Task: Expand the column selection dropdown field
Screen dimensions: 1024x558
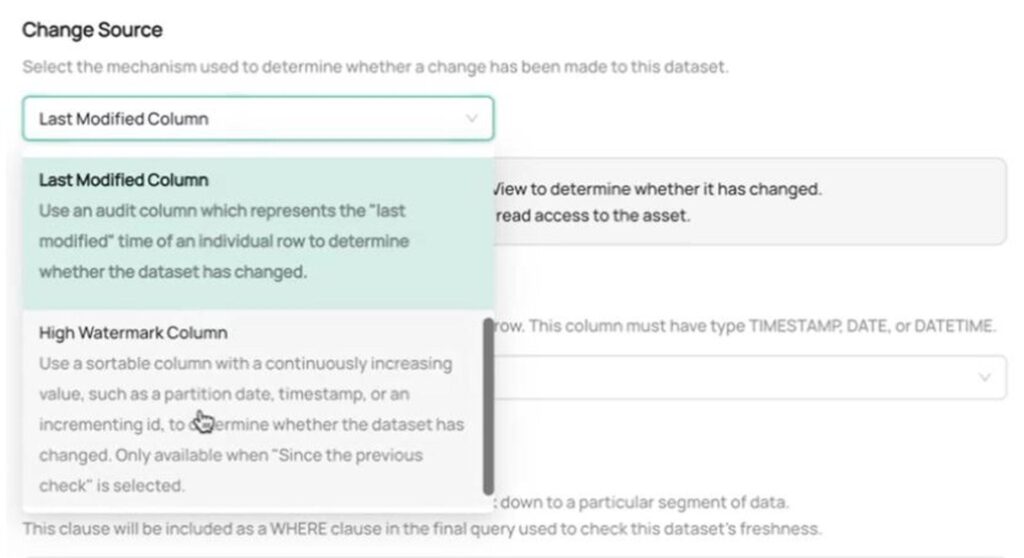Action: (x=750, y=378)
